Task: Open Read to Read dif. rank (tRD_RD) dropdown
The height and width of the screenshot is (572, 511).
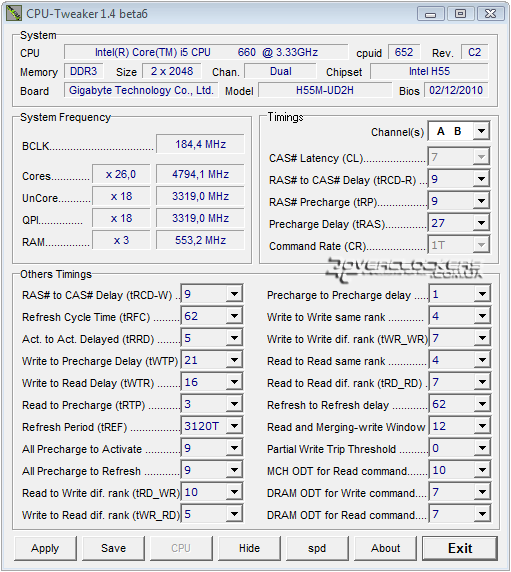Action: (x=482, y=382)
